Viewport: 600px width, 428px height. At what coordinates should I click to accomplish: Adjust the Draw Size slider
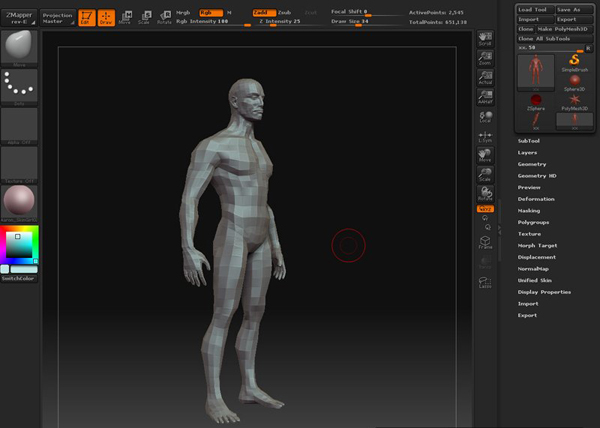click(x=366, y=22)
